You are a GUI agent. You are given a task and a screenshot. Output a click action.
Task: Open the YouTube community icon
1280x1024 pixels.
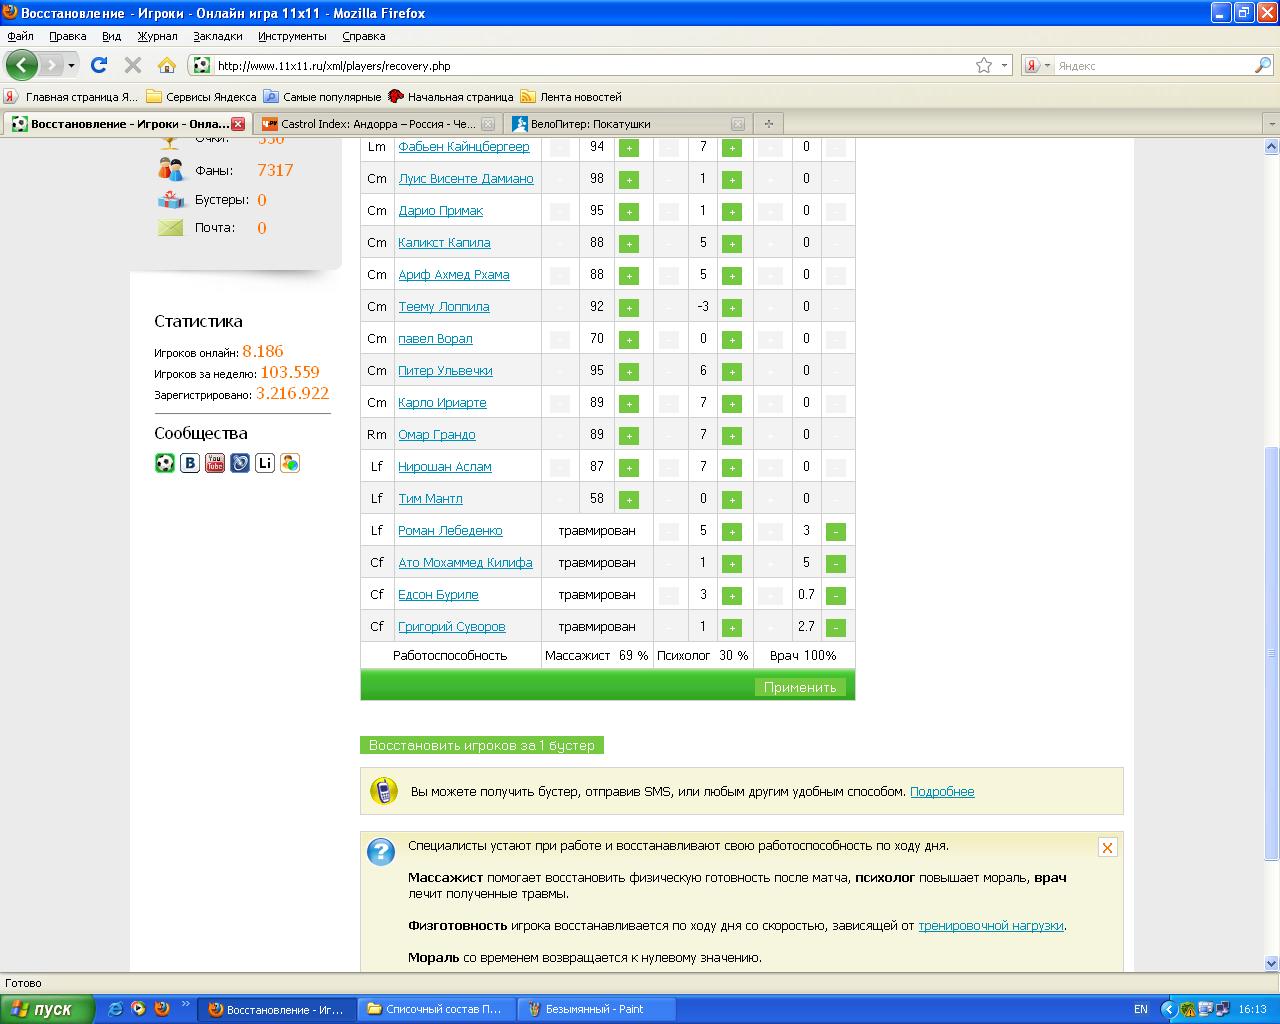[x=215, y=463]
